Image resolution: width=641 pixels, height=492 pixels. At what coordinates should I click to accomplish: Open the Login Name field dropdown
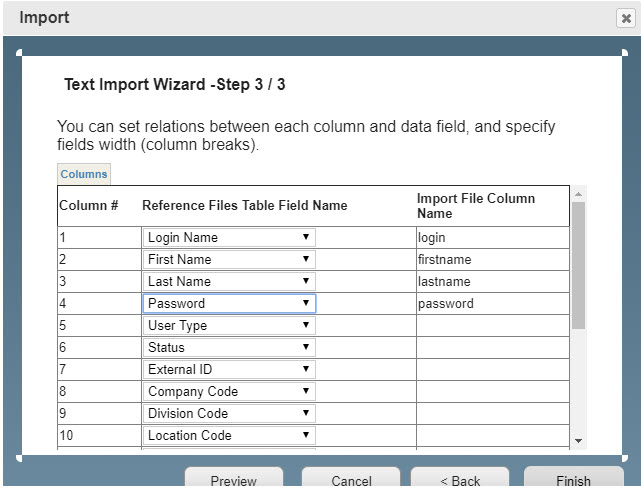(x=229, y=237)
